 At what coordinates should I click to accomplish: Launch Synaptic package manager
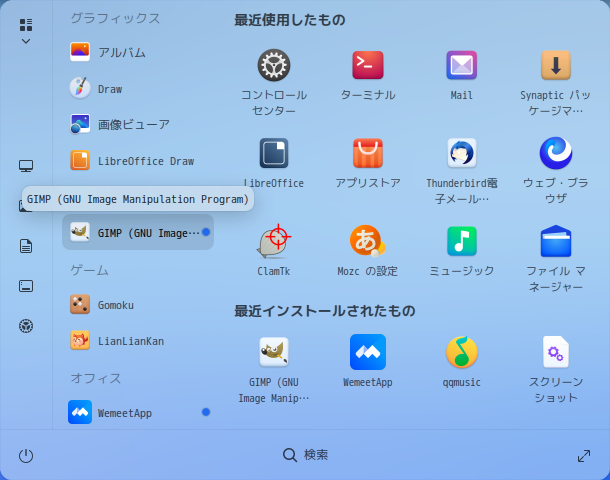pyautogui.click(x=556, y=65)
